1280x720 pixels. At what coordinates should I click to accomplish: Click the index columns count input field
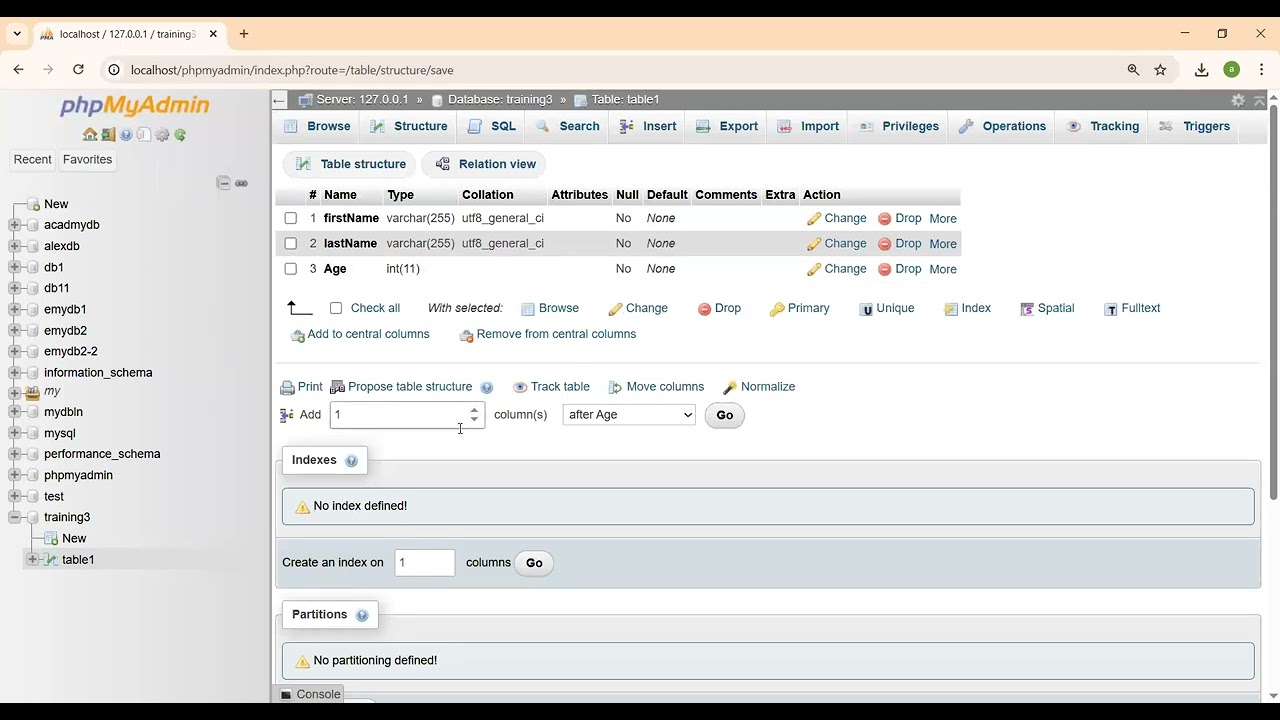coord(425,563)
